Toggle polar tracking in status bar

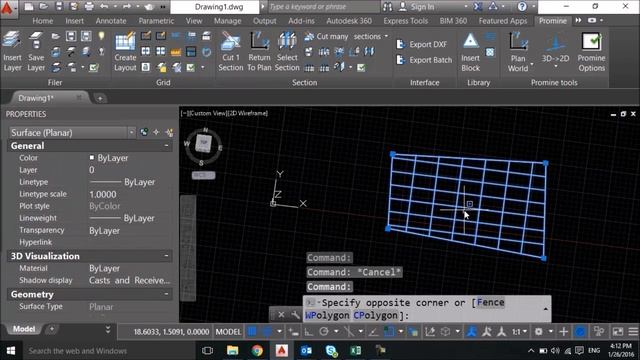[324, 331]
